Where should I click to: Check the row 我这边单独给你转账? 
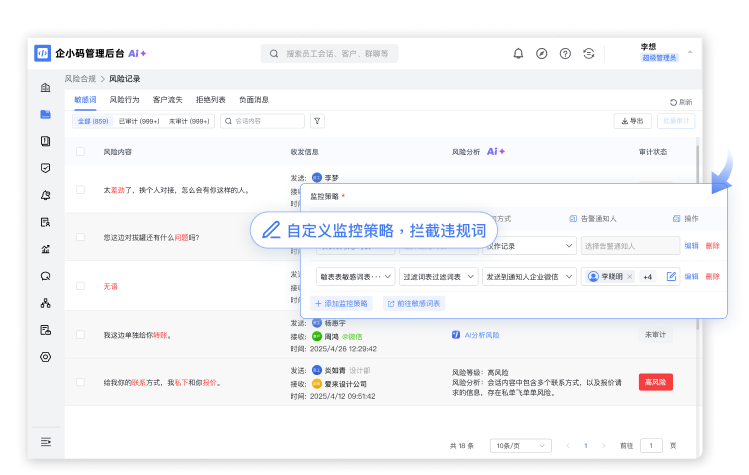pyautogui.click(x=80, y=335)
